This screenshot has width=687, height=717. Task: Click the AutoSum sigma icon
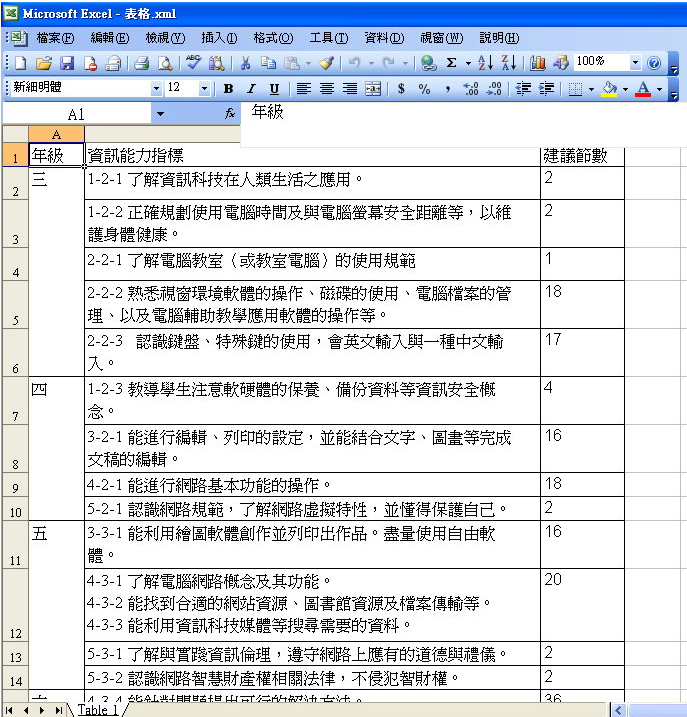(451, 63)
